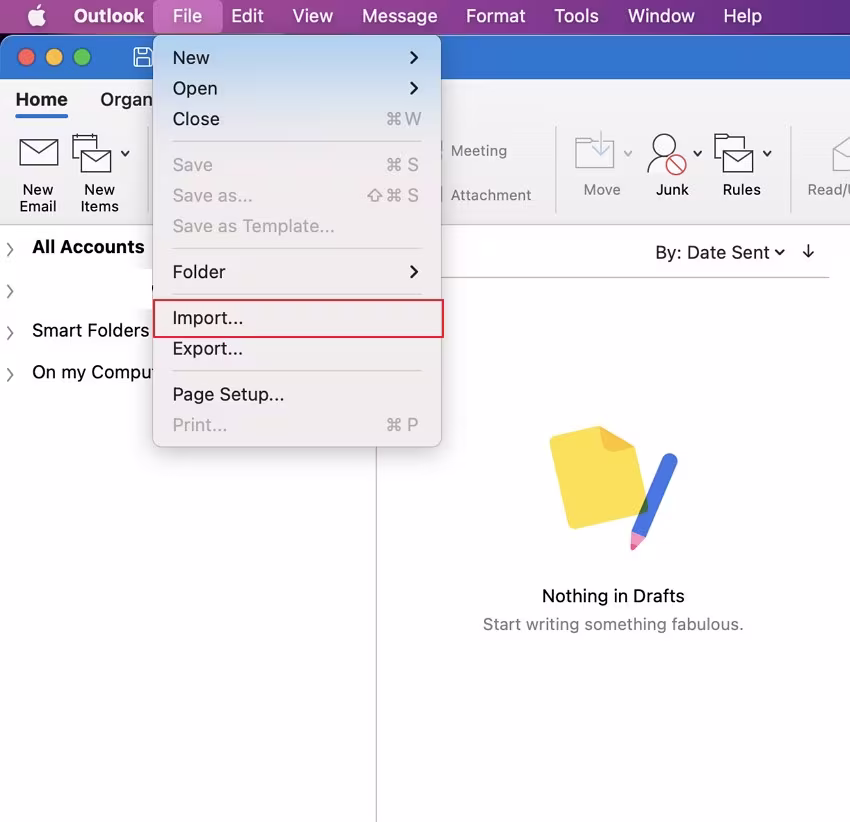Select On my Computer in sidebar
This screenshot has width=850, height=822.
tap(93, 372)
